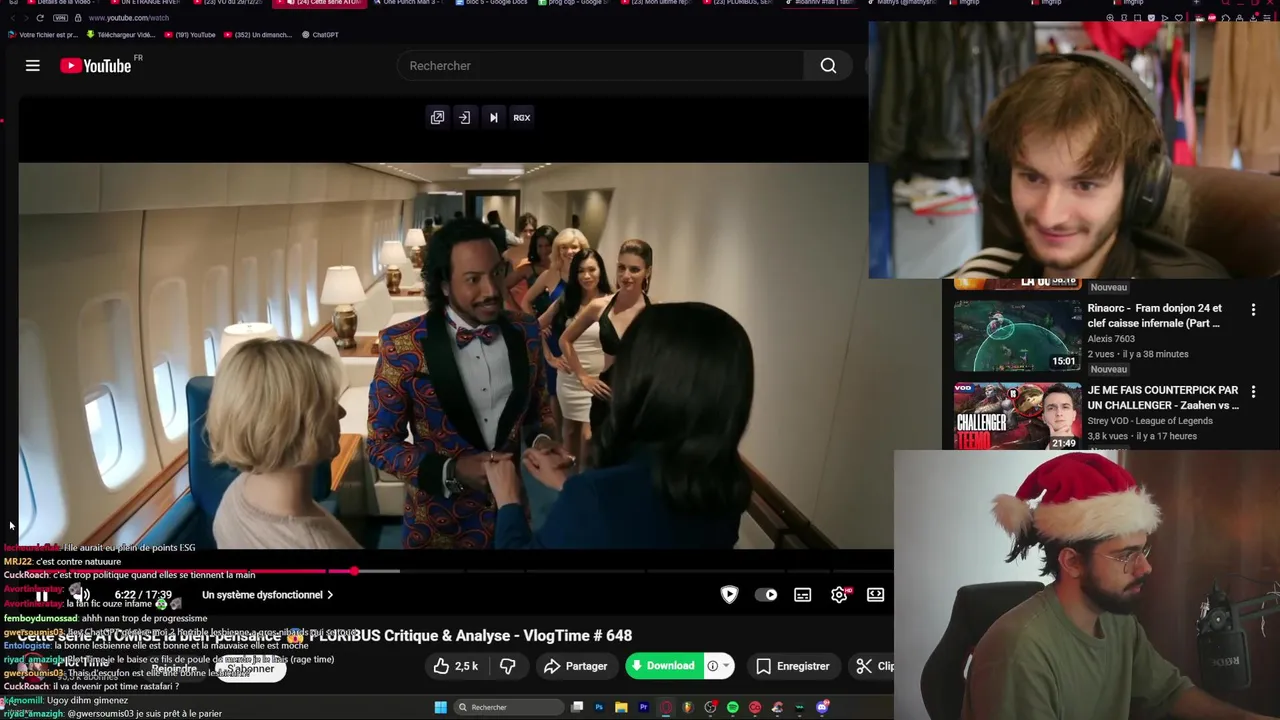Switch to '(23) Mon ultime' tab
The width and height of the screenshot is (1280, 720).
[x=655, y=3]
